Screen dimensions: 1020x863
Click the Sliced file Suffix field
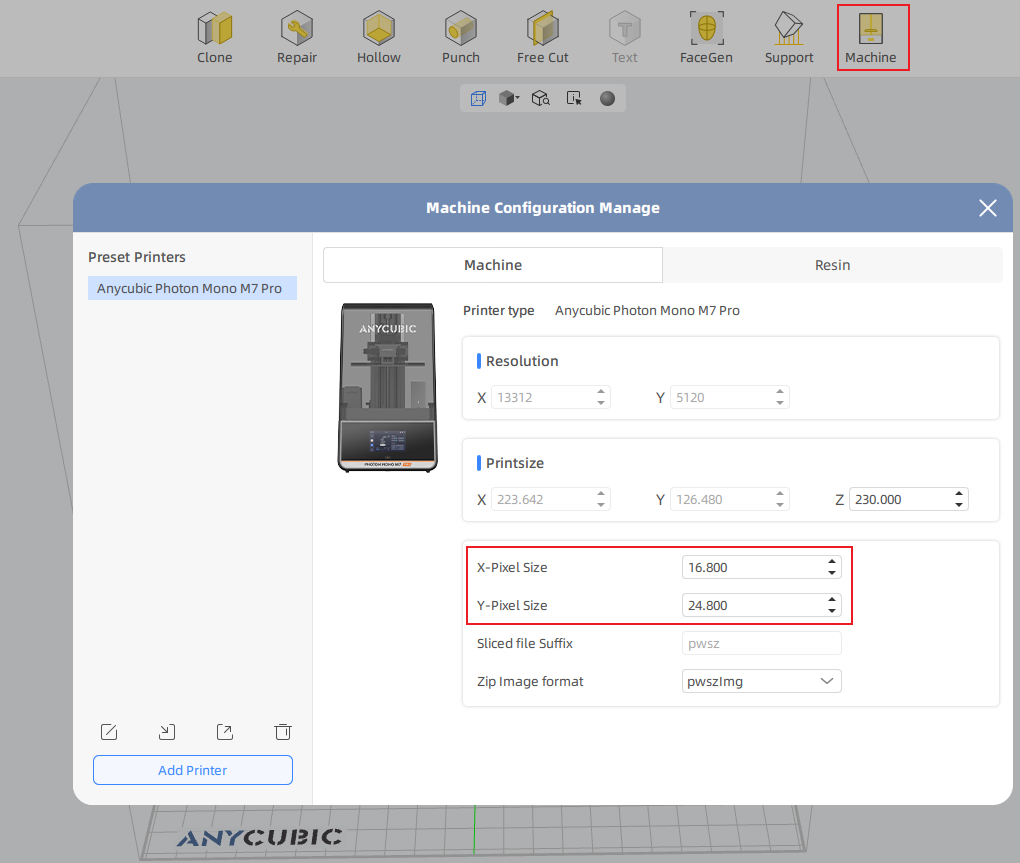point(761,643)
